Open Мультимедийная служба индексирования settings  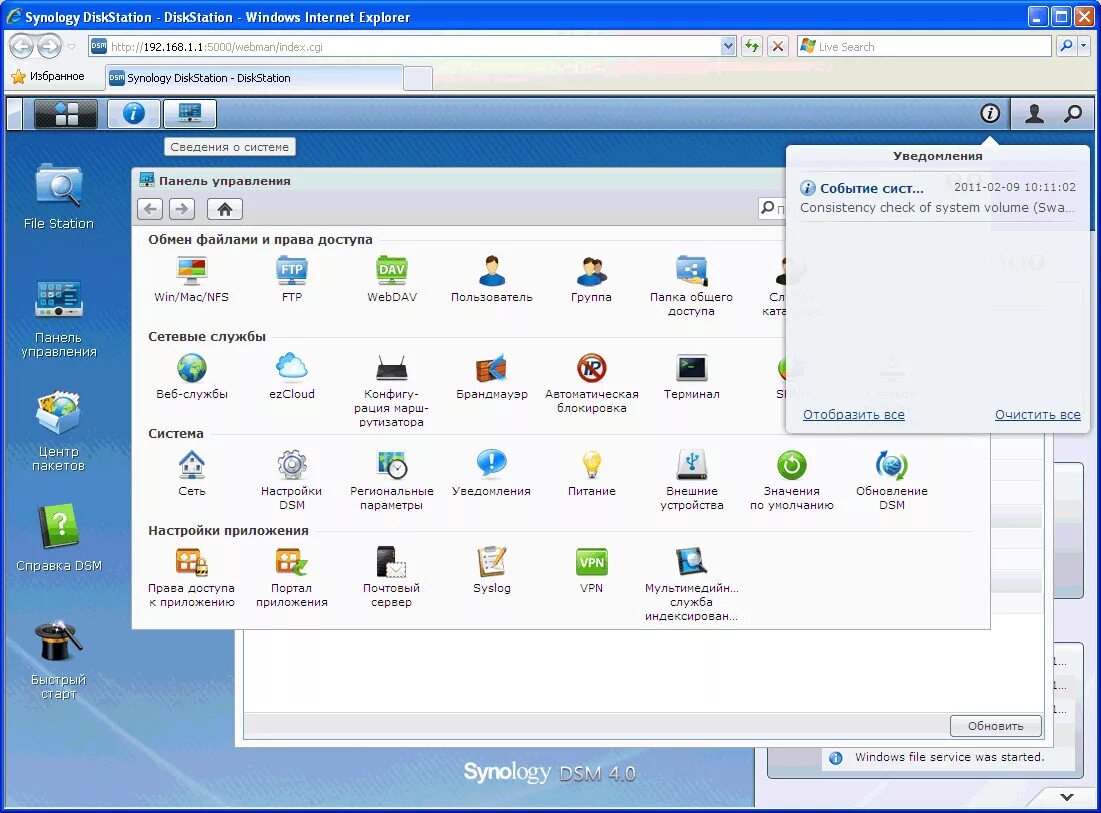tap(691, 583)
